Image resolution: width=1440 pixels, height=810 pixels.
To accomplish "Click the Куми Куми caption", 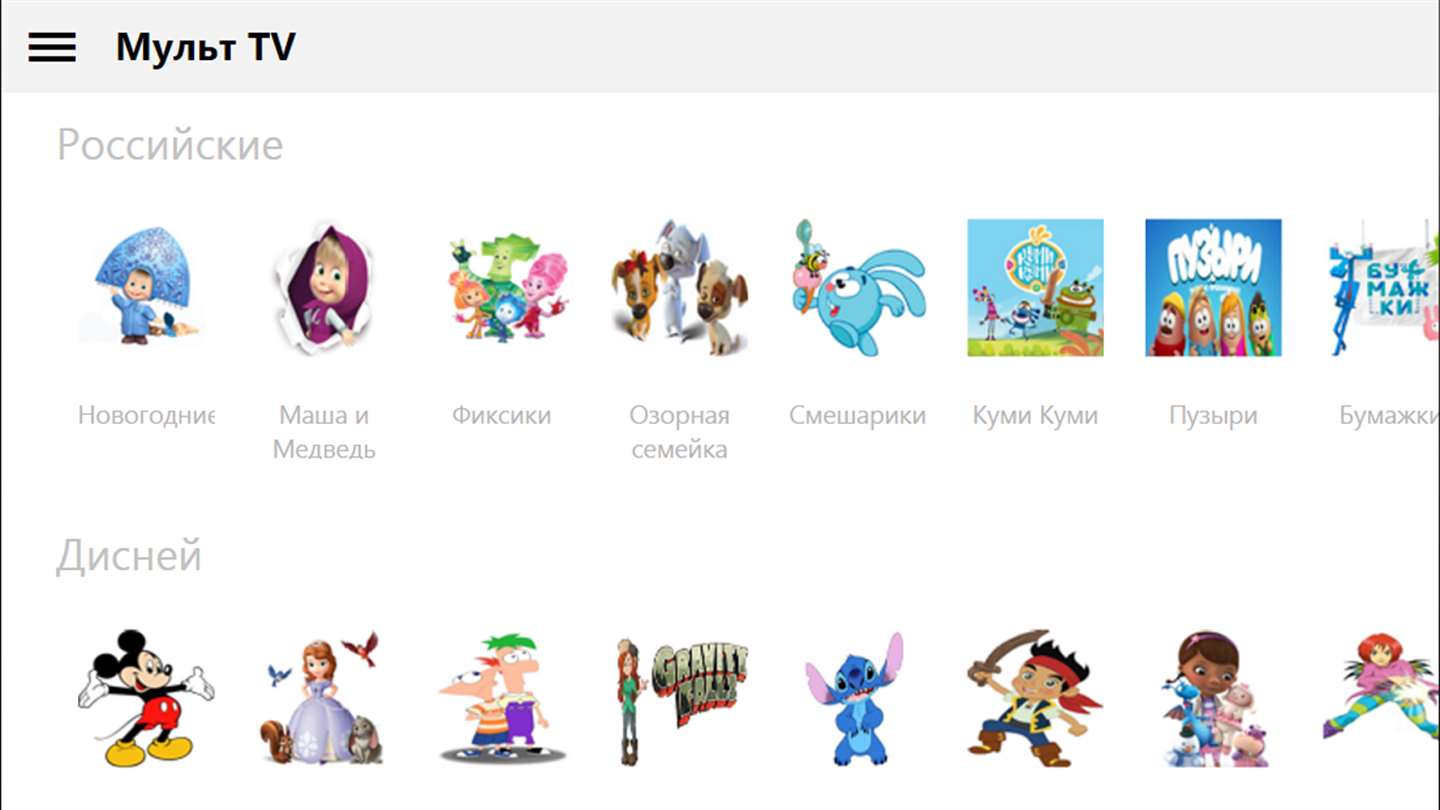I will (1036, 415).
